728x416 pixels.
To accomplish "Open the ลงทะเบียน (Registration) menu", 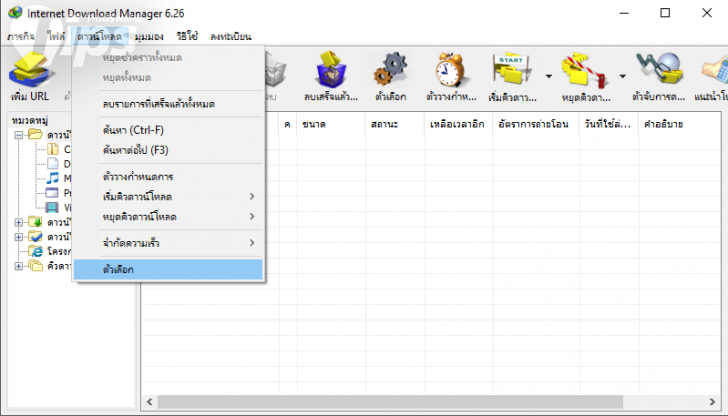I will click(x=231, y=36).
